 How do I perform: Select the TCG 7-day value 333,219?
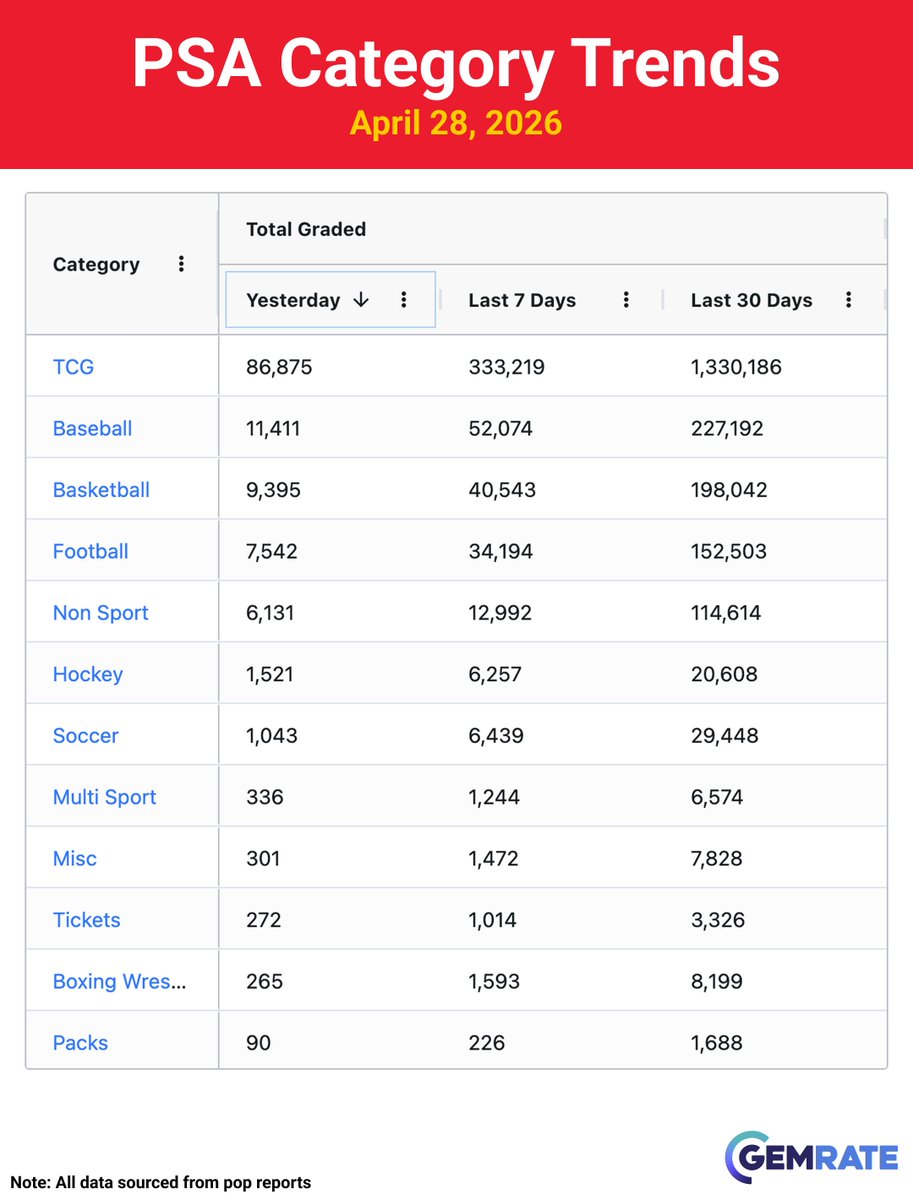click(x=506, y=367)
